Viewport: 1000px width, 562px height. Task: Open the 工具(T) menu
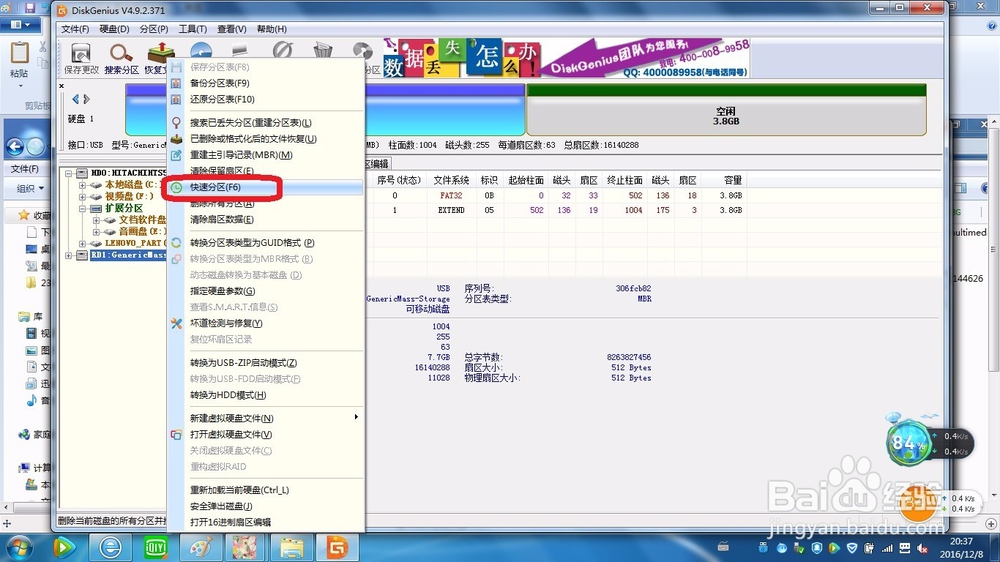193,29
